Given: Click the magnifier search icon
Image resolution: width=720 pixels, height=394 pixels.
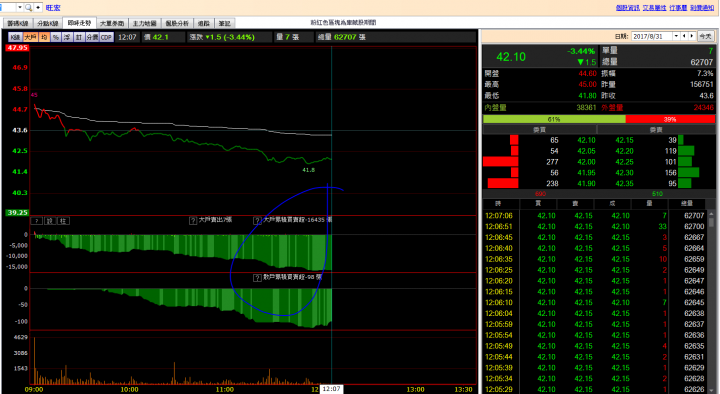Looking at the screenshot, I should pos(28,7).
